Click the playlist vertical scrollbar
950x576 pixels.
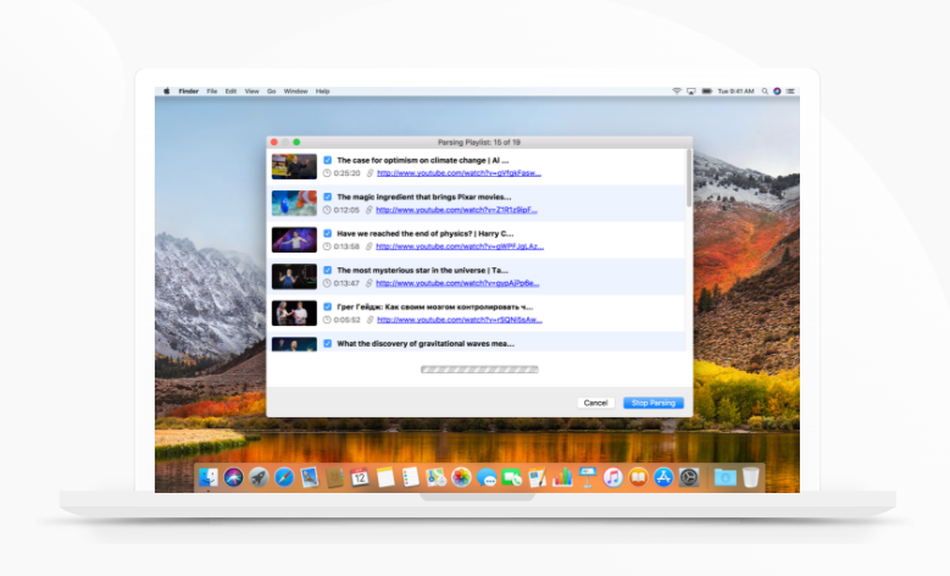click(689, 178)
